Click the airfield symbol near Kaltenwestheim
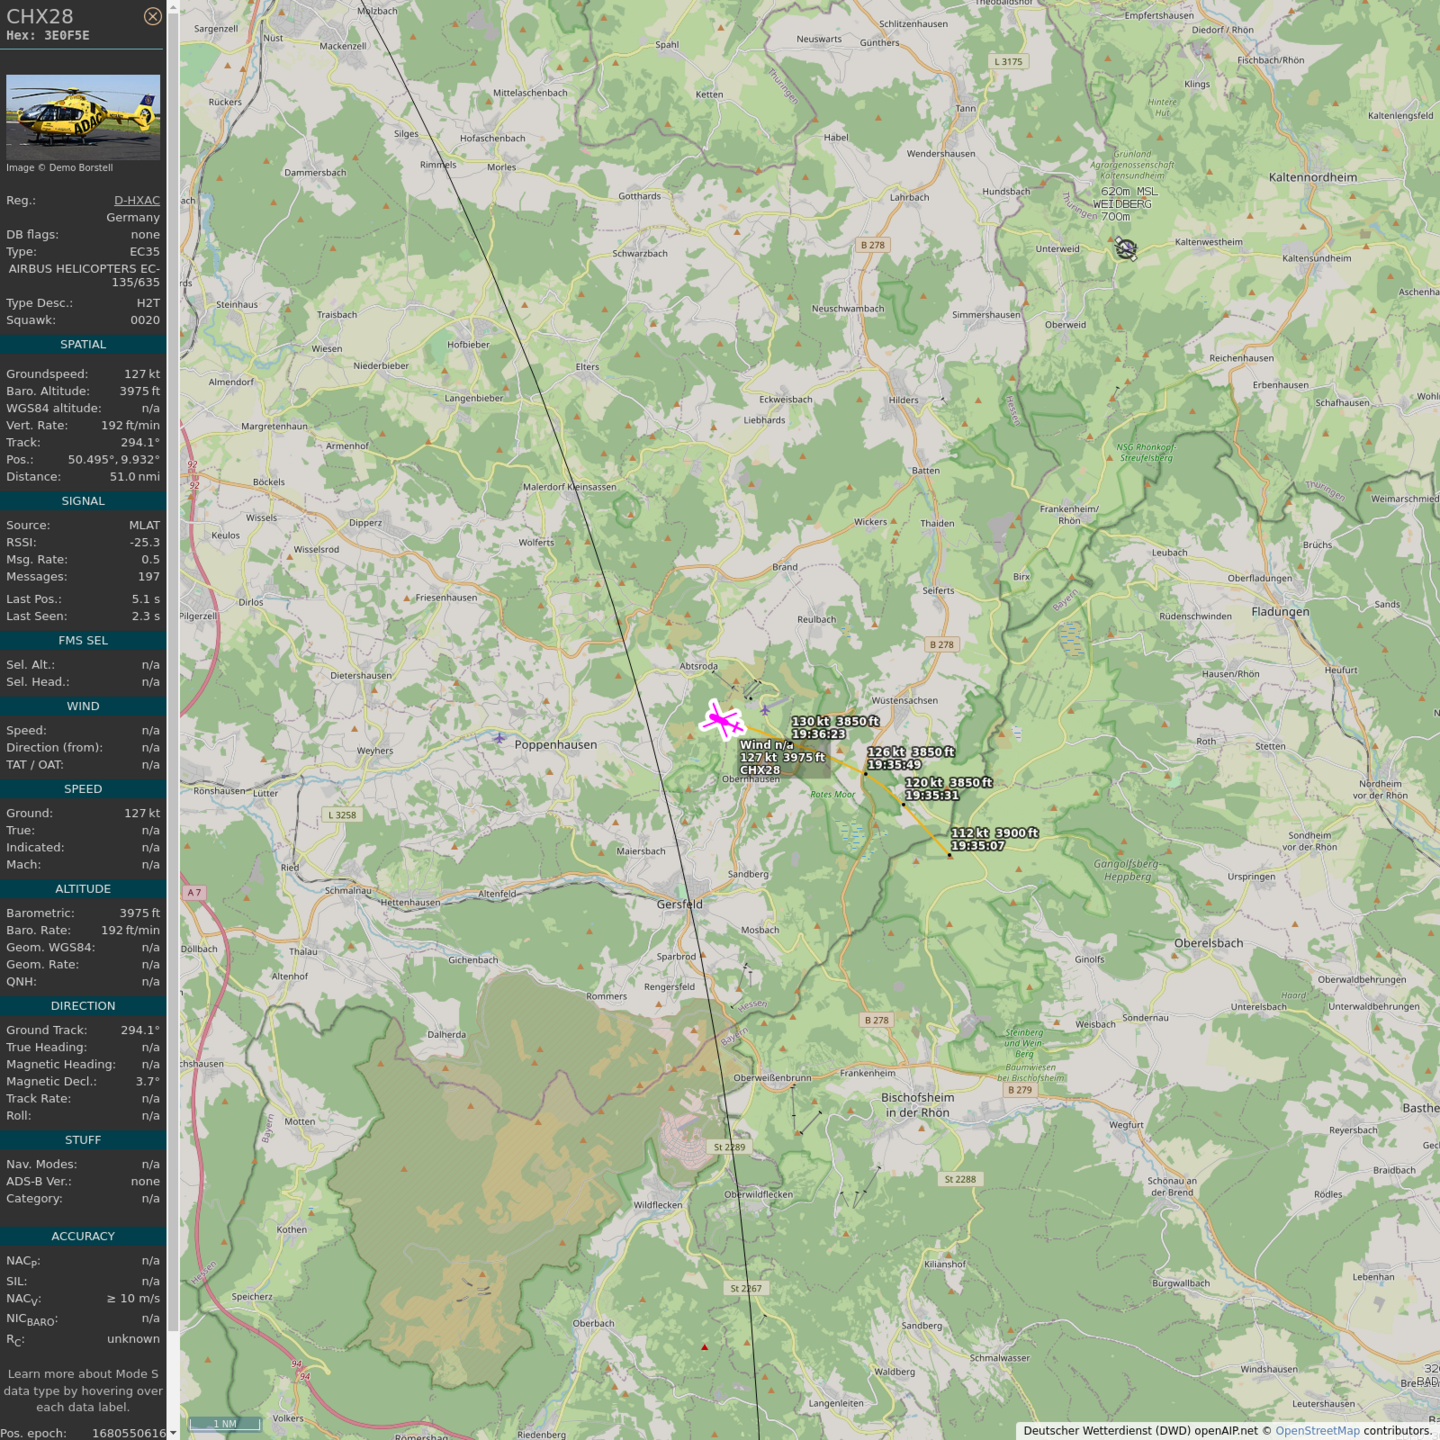 [1126, 248]
